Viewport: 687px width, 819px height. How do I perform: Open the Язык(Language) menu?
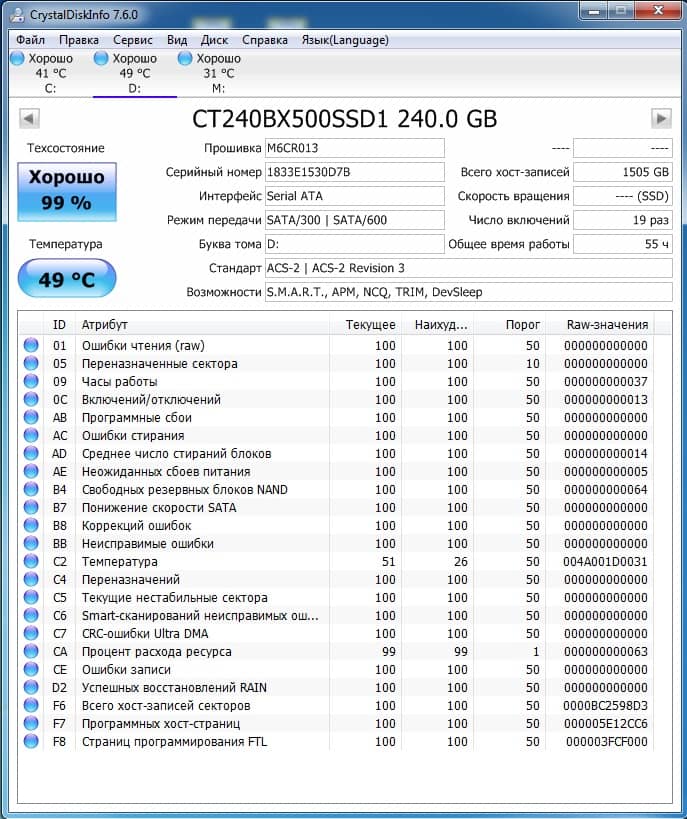coord(345,40)
